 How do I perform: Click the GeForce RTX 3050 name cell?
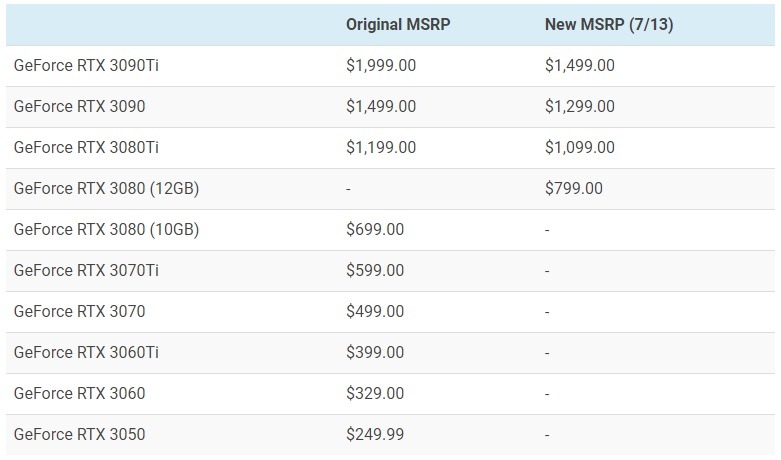tap(80, 434)
